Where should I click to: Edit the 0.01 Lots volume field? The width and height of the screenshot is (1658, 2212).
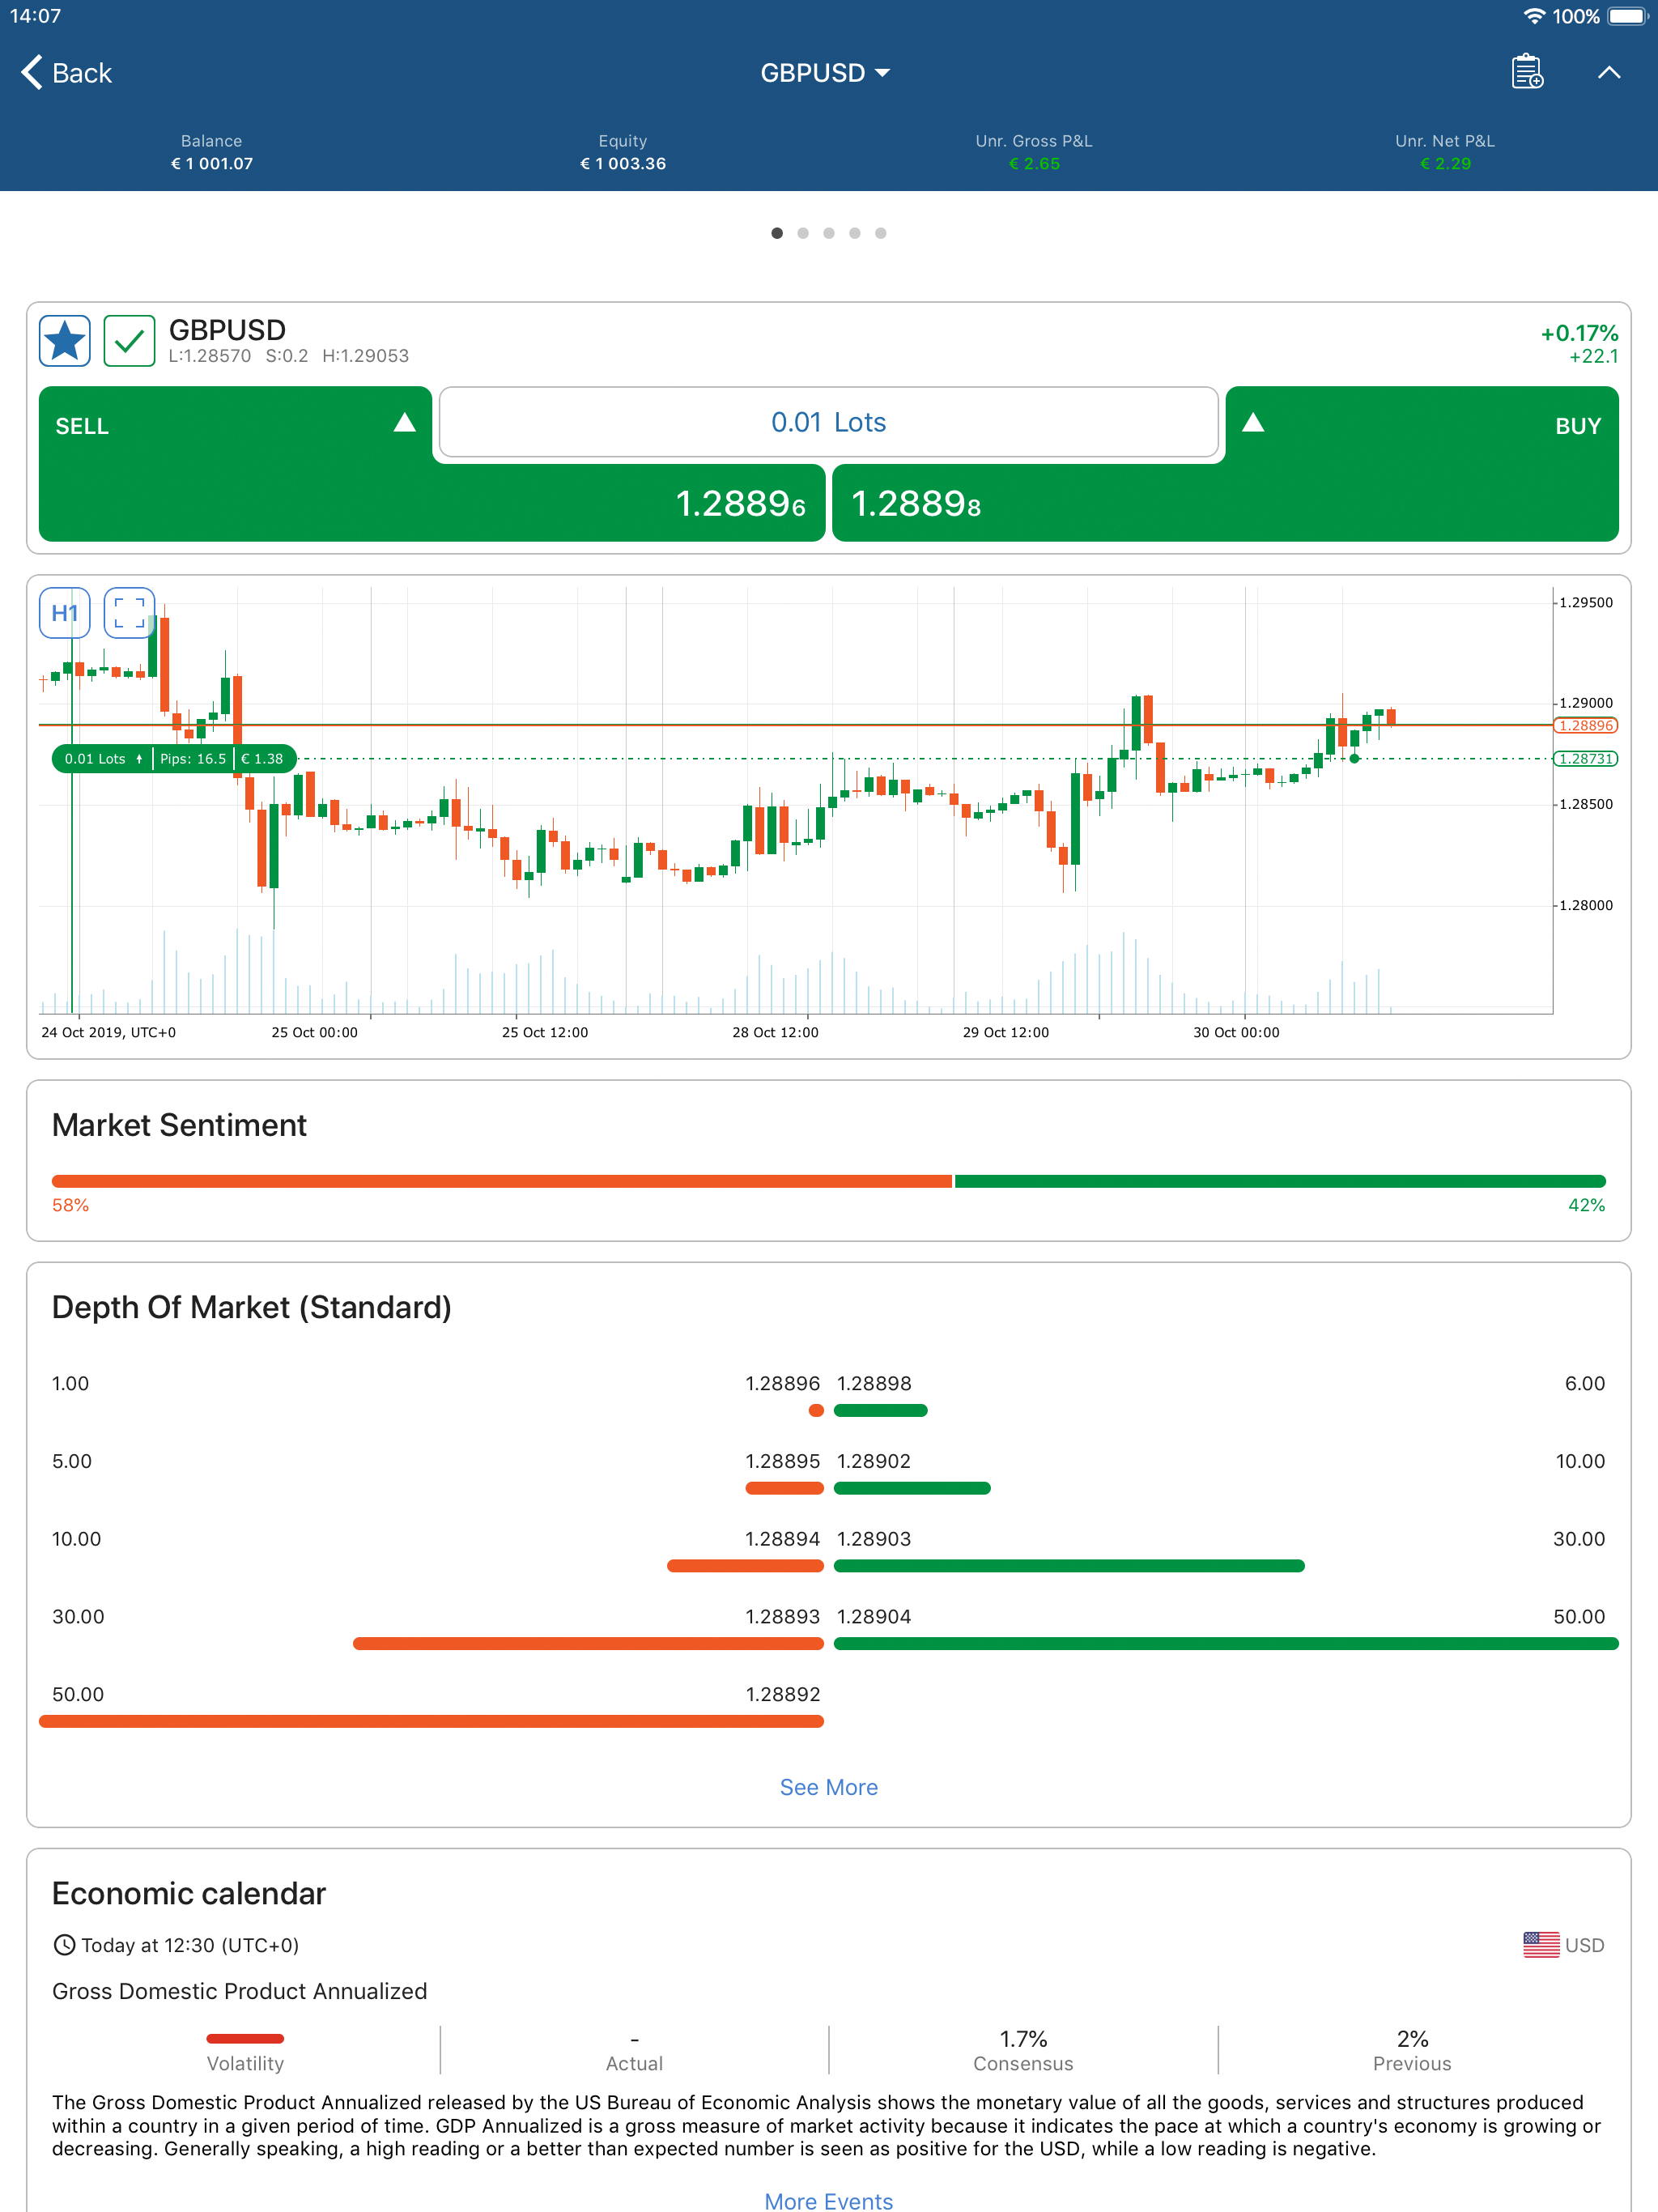(x=828, y=422)
